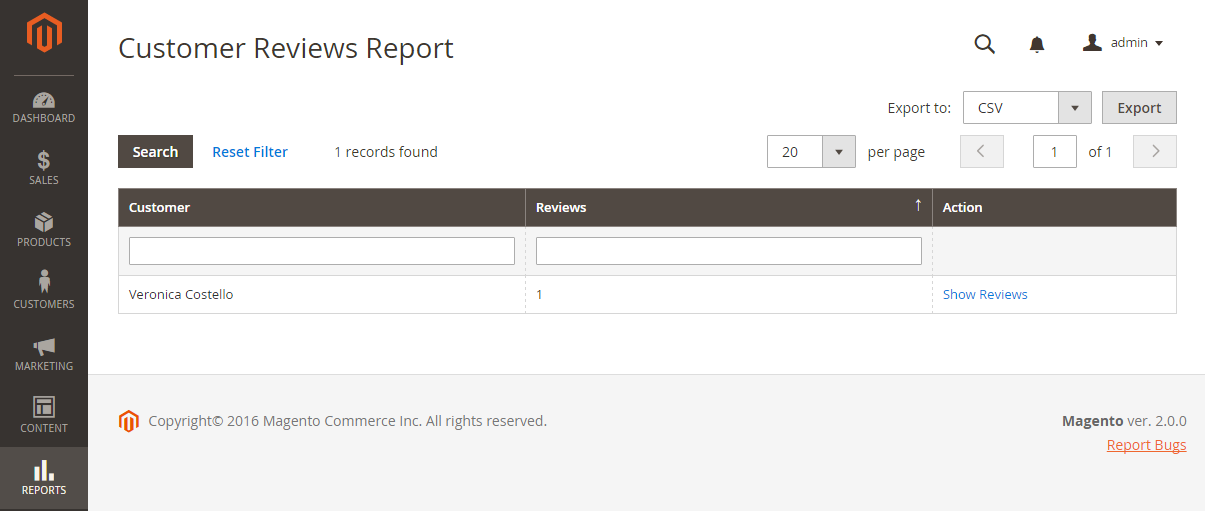Click the Report Bugs link

tap(1146, 445)
